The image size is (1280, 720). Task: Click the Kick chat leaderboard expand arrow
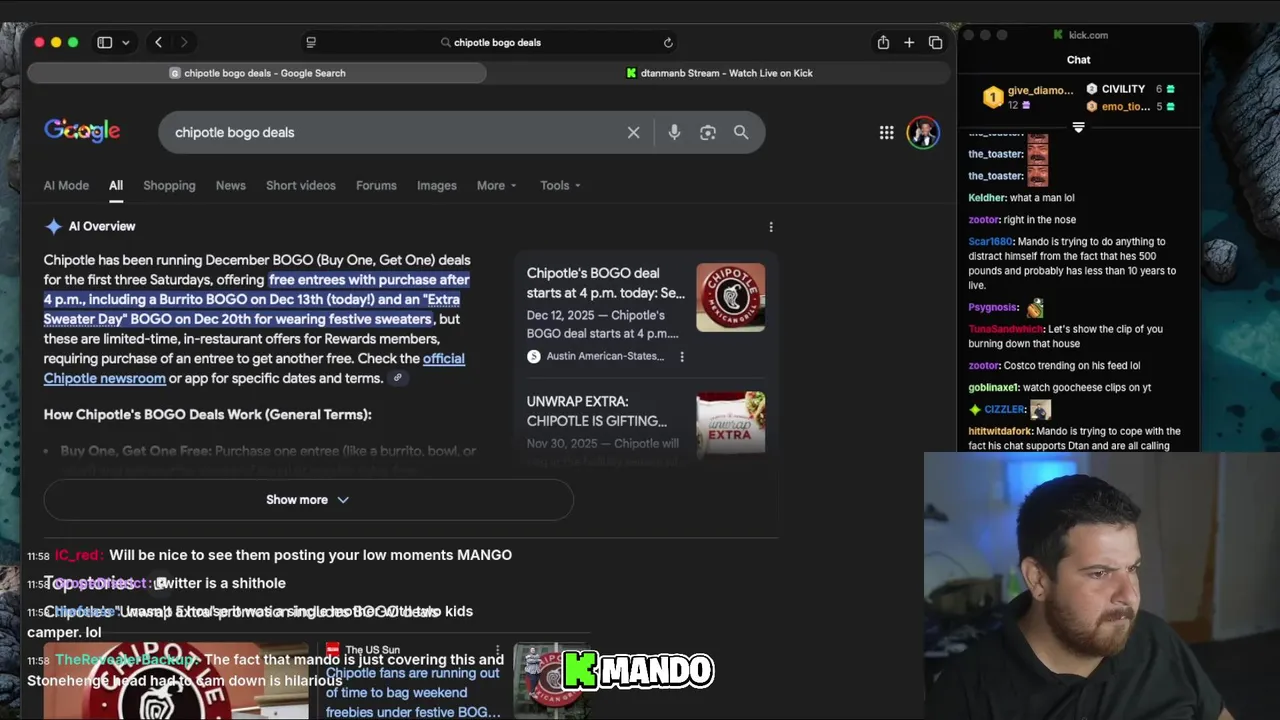coord(1078,128)
